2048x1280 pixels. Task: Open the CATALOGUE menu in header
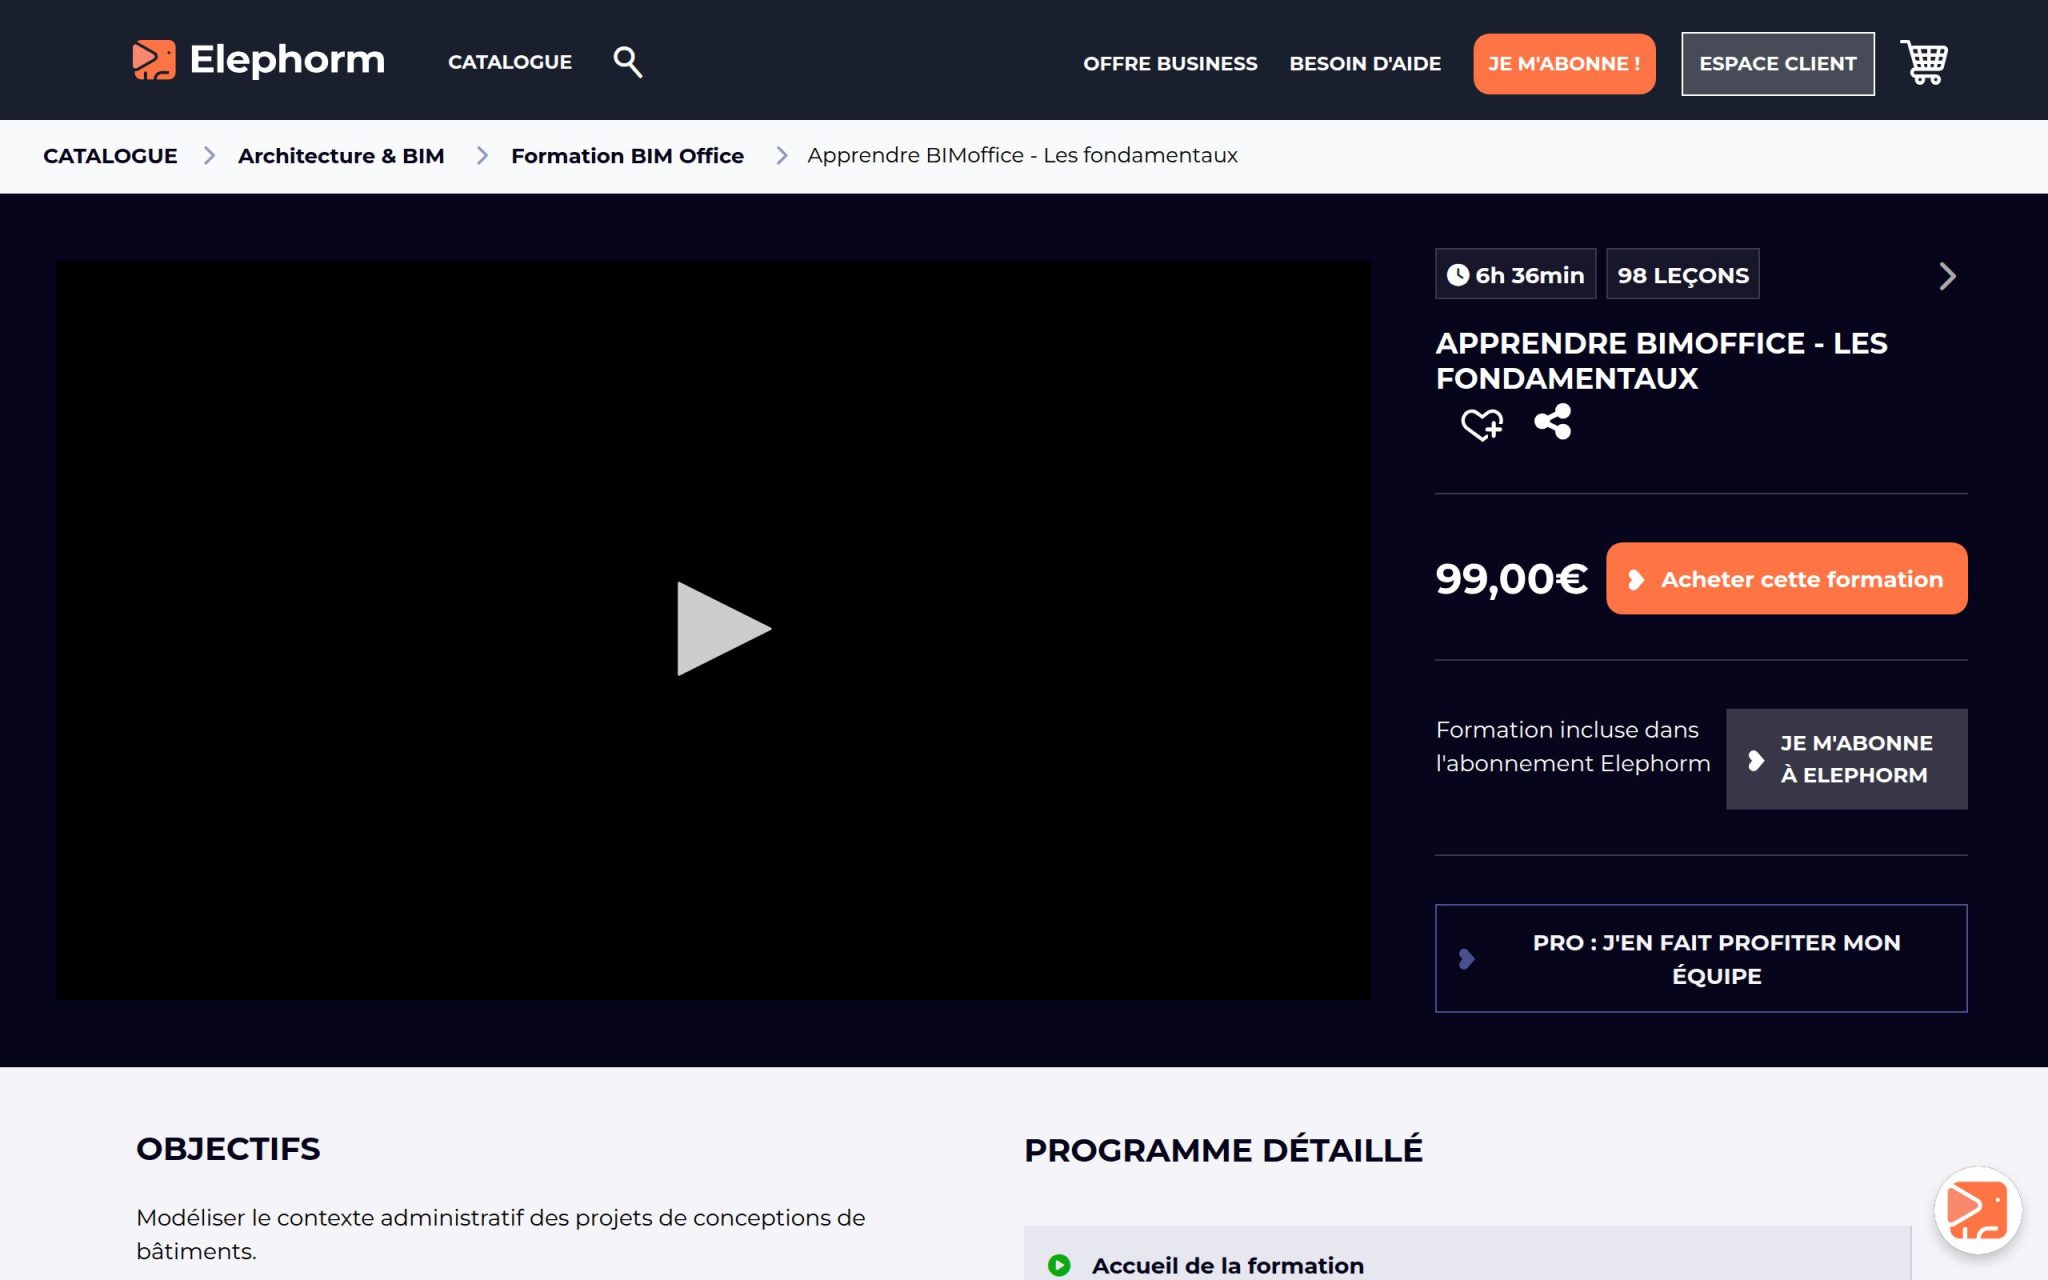(510, 62)
